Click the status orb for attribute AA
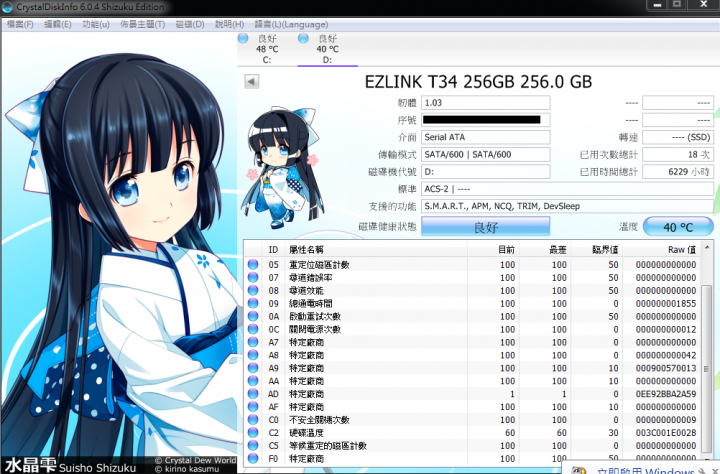Viewport: 720px width, 474px height. tap(253, 381)
